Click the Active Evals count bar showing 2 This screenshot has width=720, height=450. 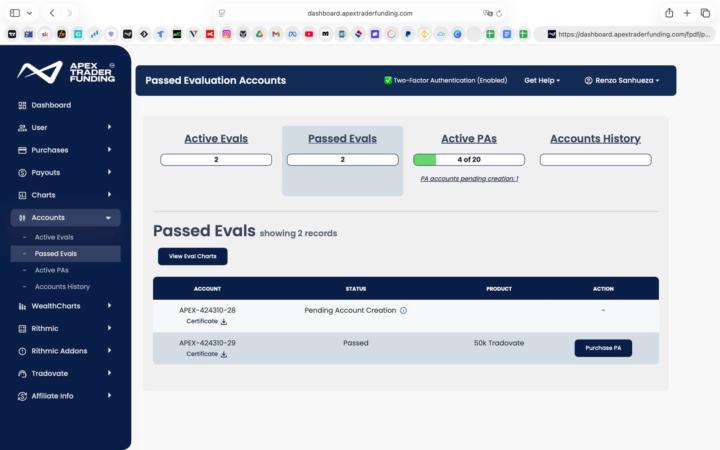(216, 159)
